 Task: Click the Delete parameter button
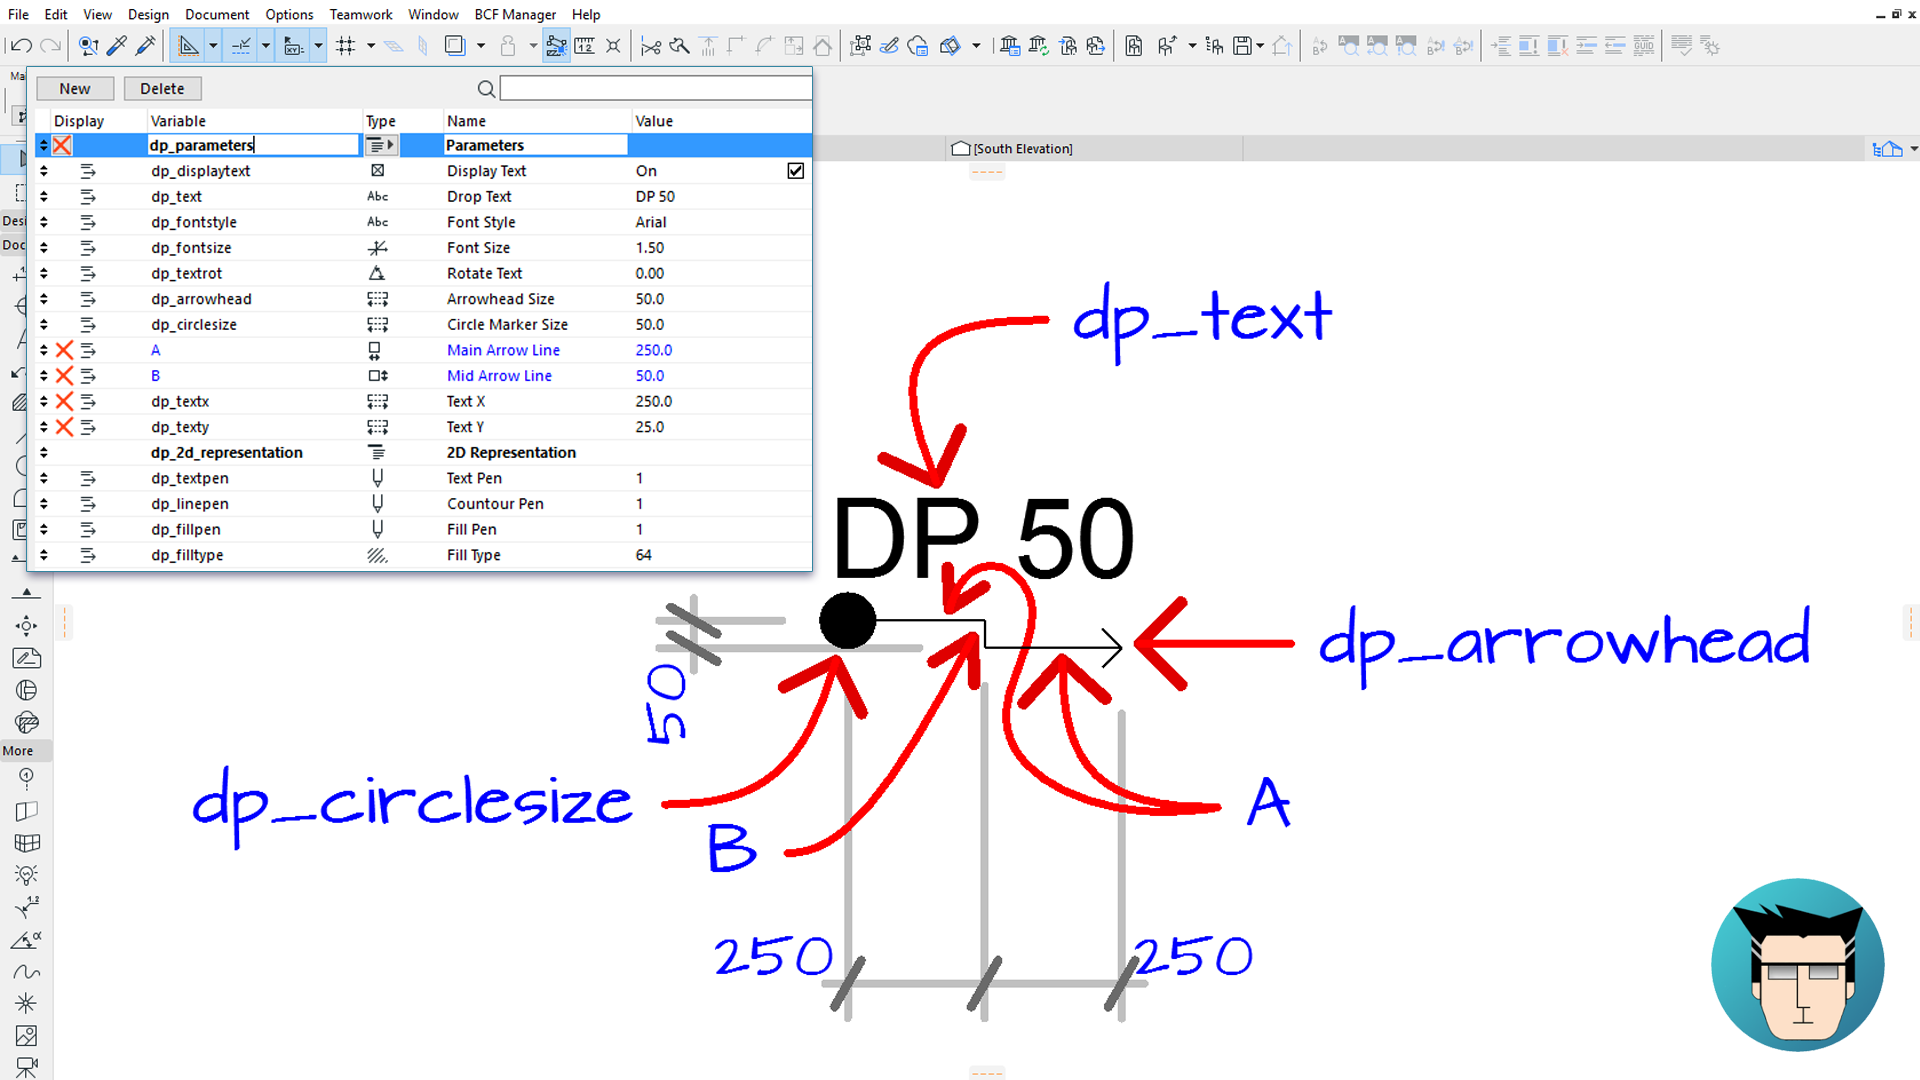point(162,89)
